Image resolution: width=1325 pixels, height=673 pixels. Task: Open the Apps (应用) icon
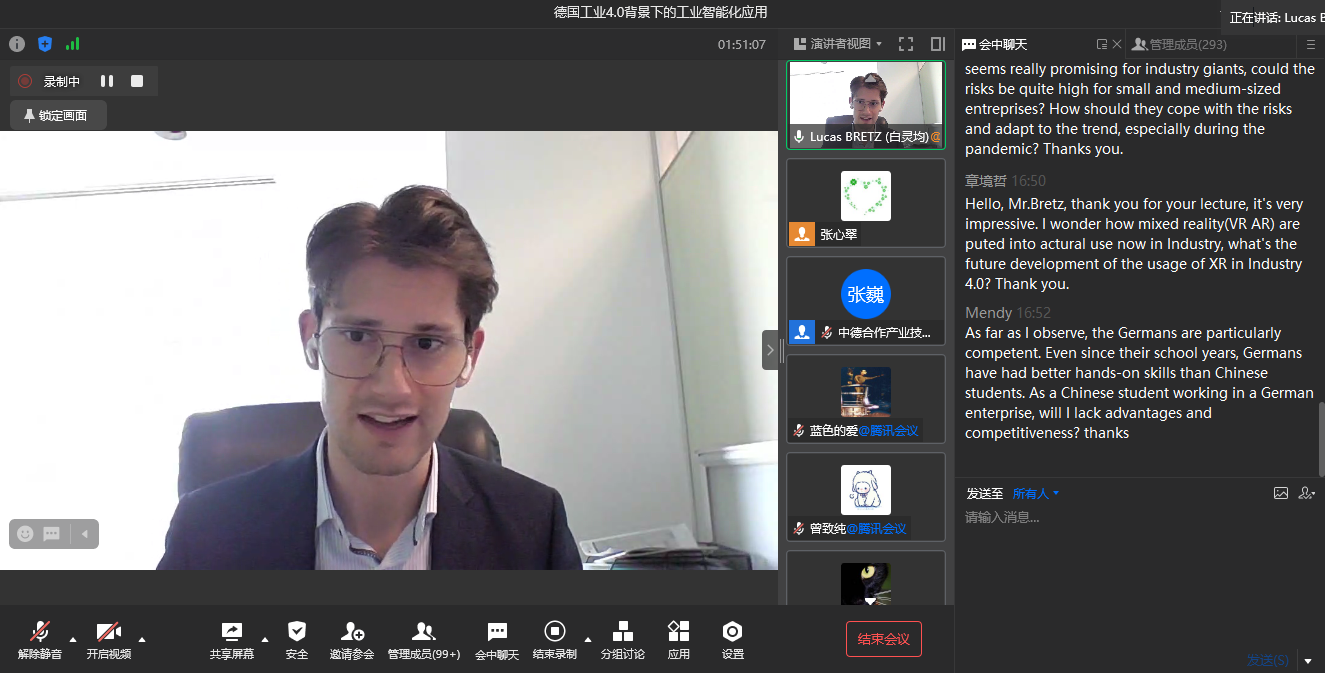click(x=679, y=639)
